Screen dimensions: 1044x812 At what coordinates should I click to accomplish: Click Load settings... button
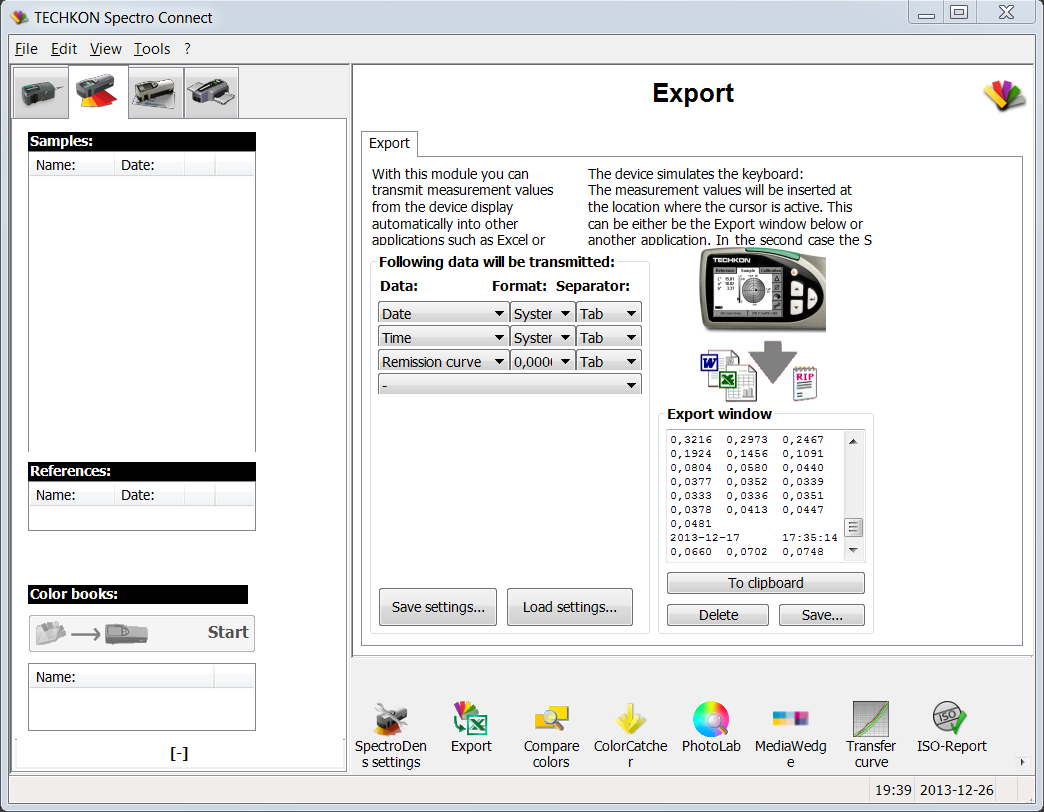click(570, 607)
